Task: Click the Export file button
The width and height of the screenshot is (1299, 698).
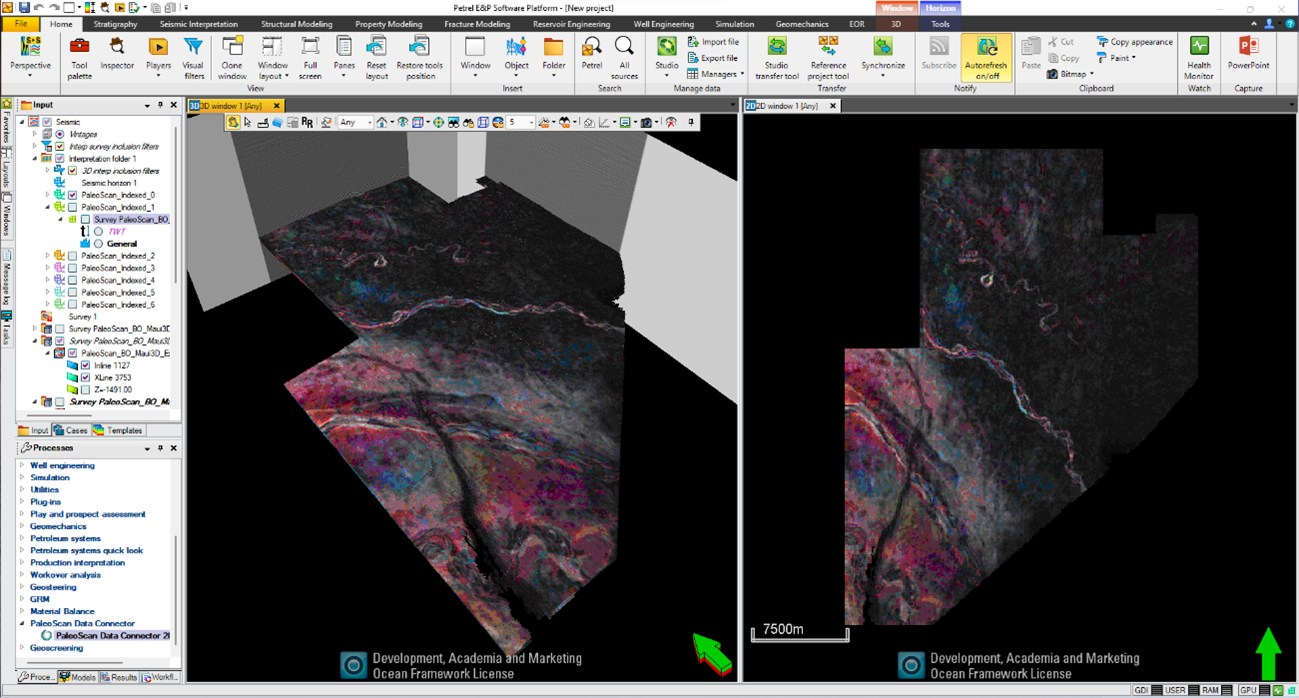Action: (x=713, y=58)
